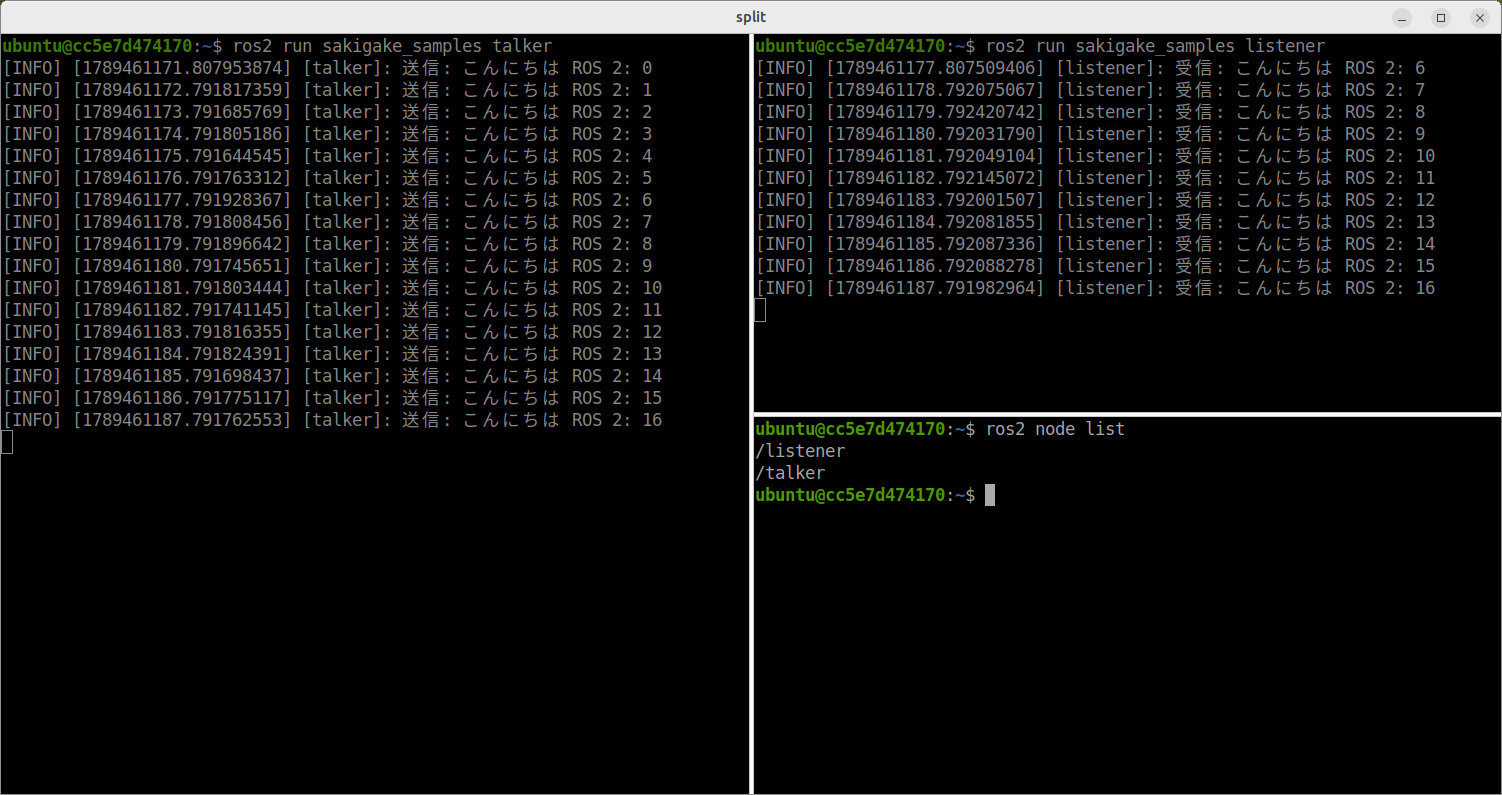Click the listener log line ending in 16
The image size is (1502, 795).
[1095, 288]
